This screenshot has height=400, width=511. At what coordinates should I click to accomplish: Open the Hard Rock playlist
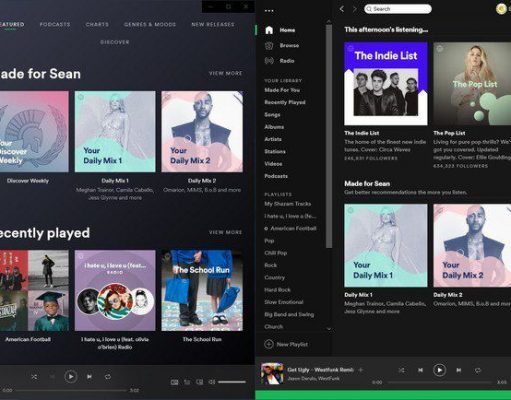point(277,290)
